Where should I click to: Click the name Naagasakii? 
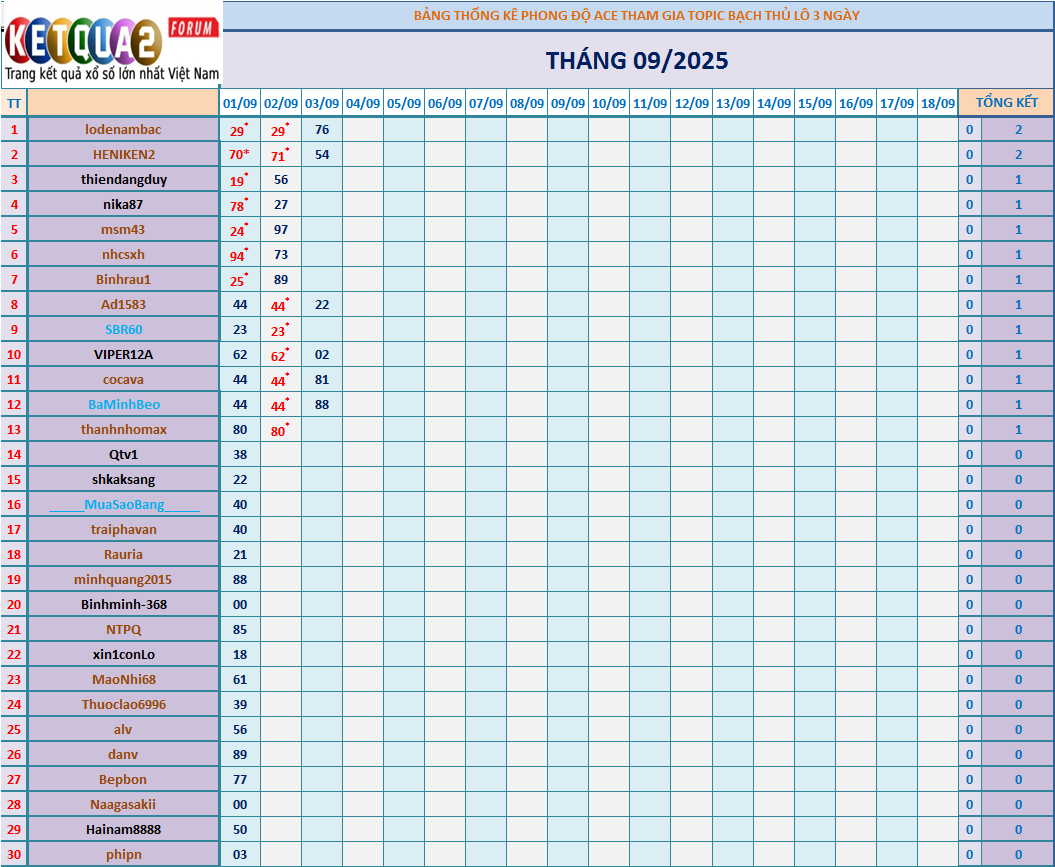[123, 804]
